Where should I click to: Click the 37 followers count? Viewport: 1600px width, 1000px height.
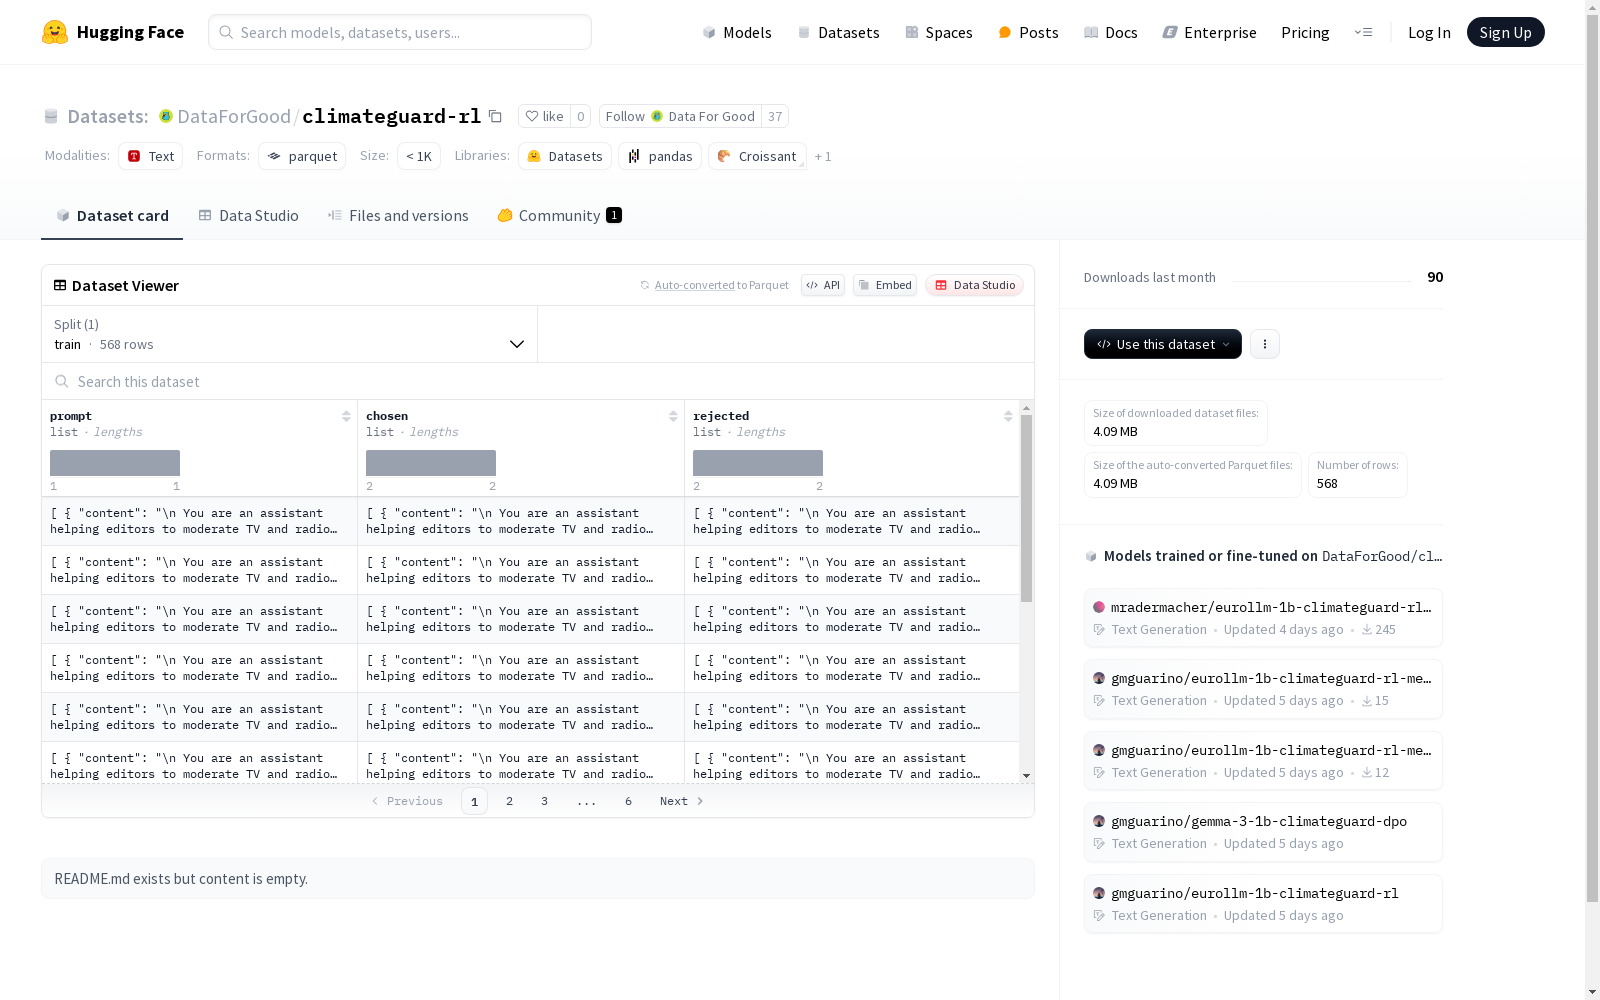point(775,116)
